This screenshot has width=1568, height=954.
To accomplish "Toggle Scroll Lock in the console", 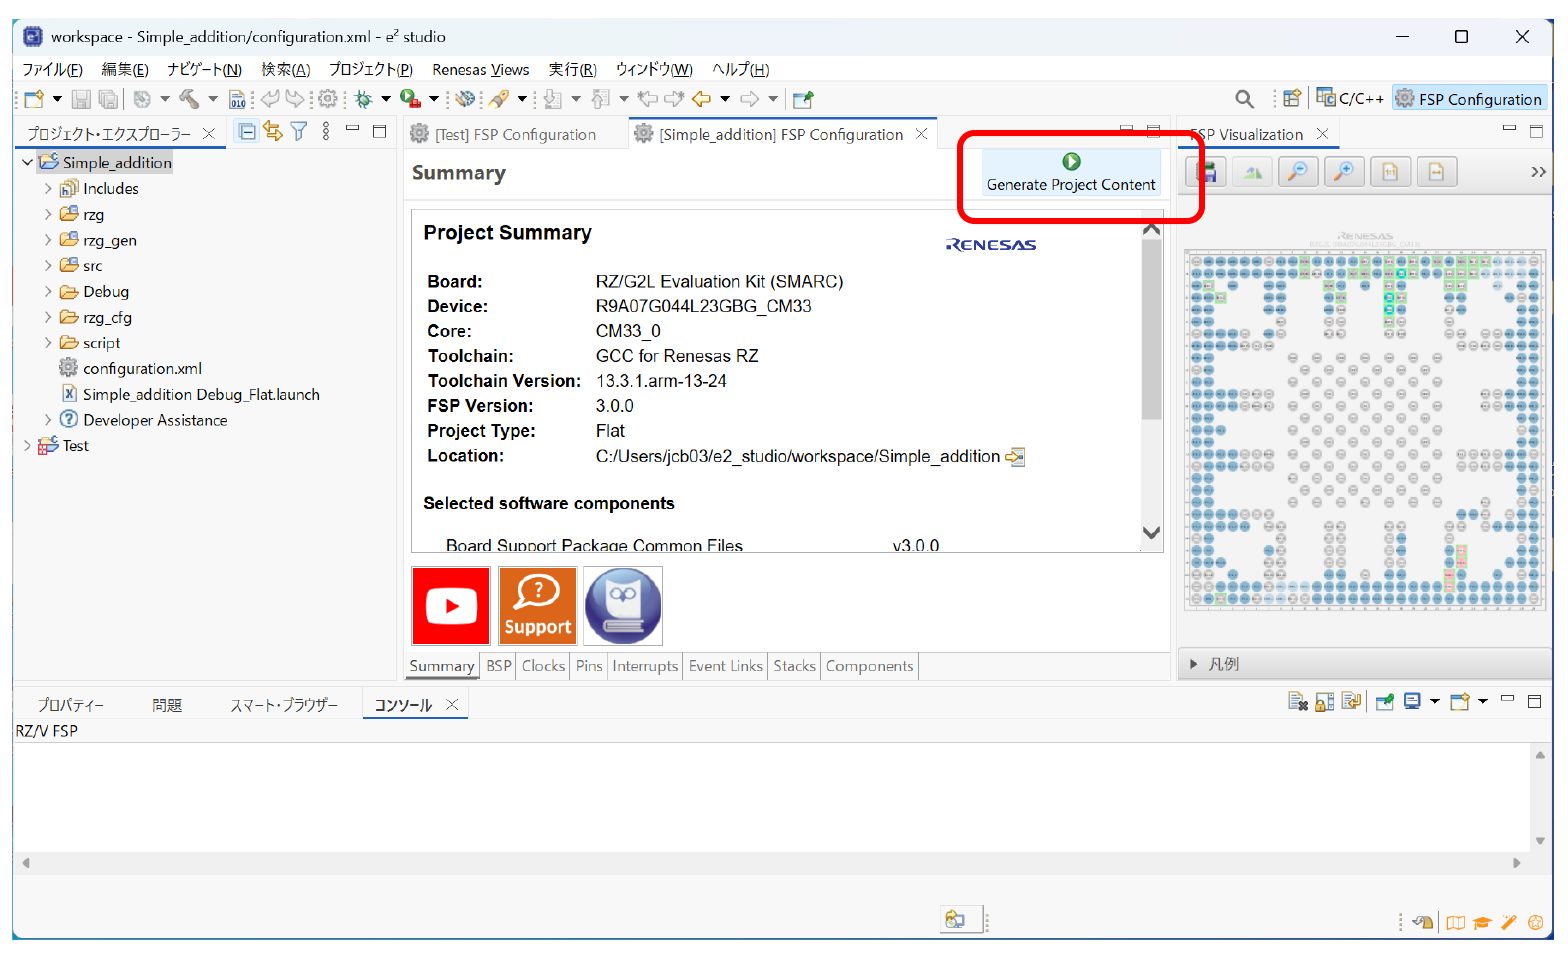I will pos(1324,702).
